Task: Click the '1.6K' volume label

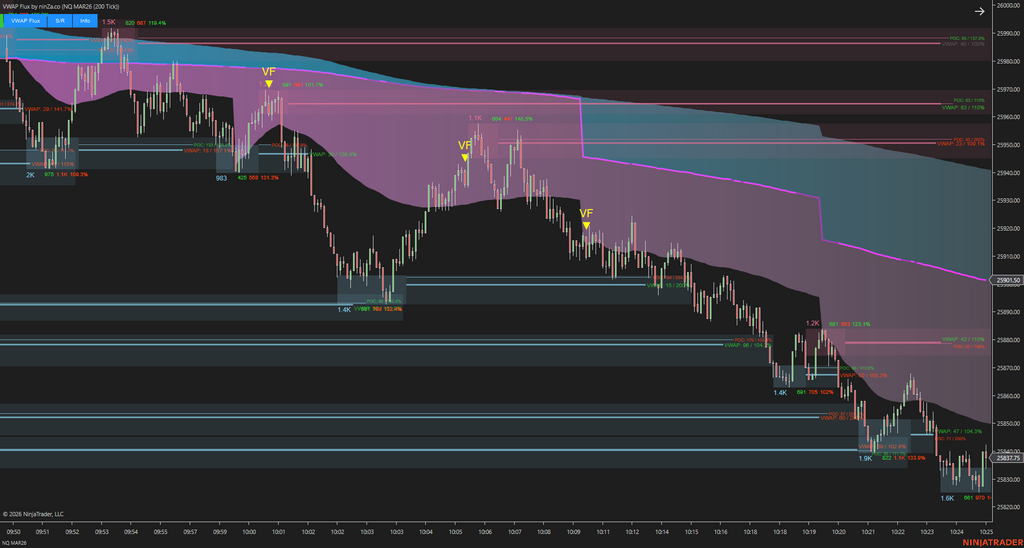Action: [947, 498]
